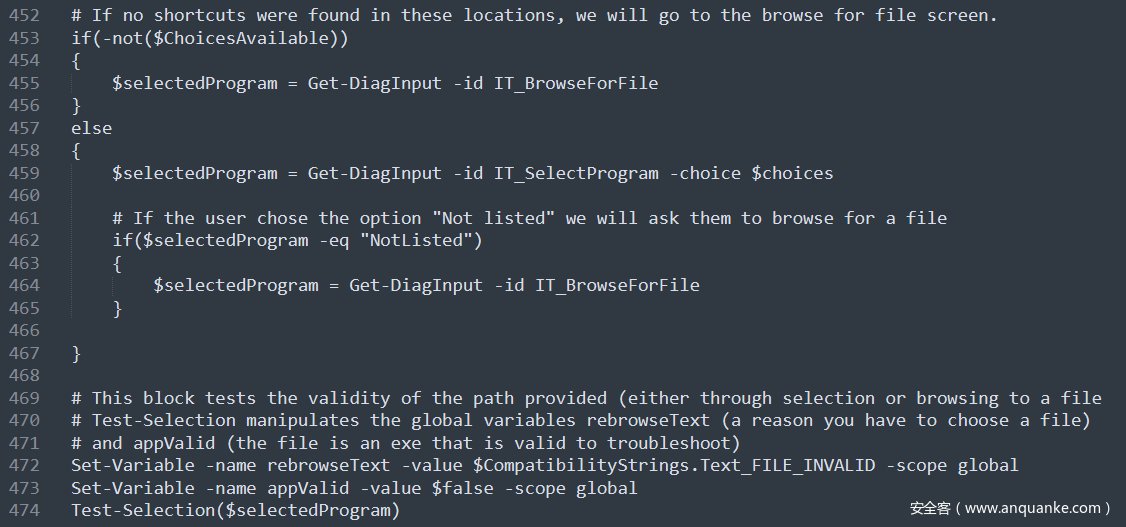Image resolution: width=1126 pixels, height=527 pixels.
Task: Click line number 452 in the gutter
Action: pos(24,16)
